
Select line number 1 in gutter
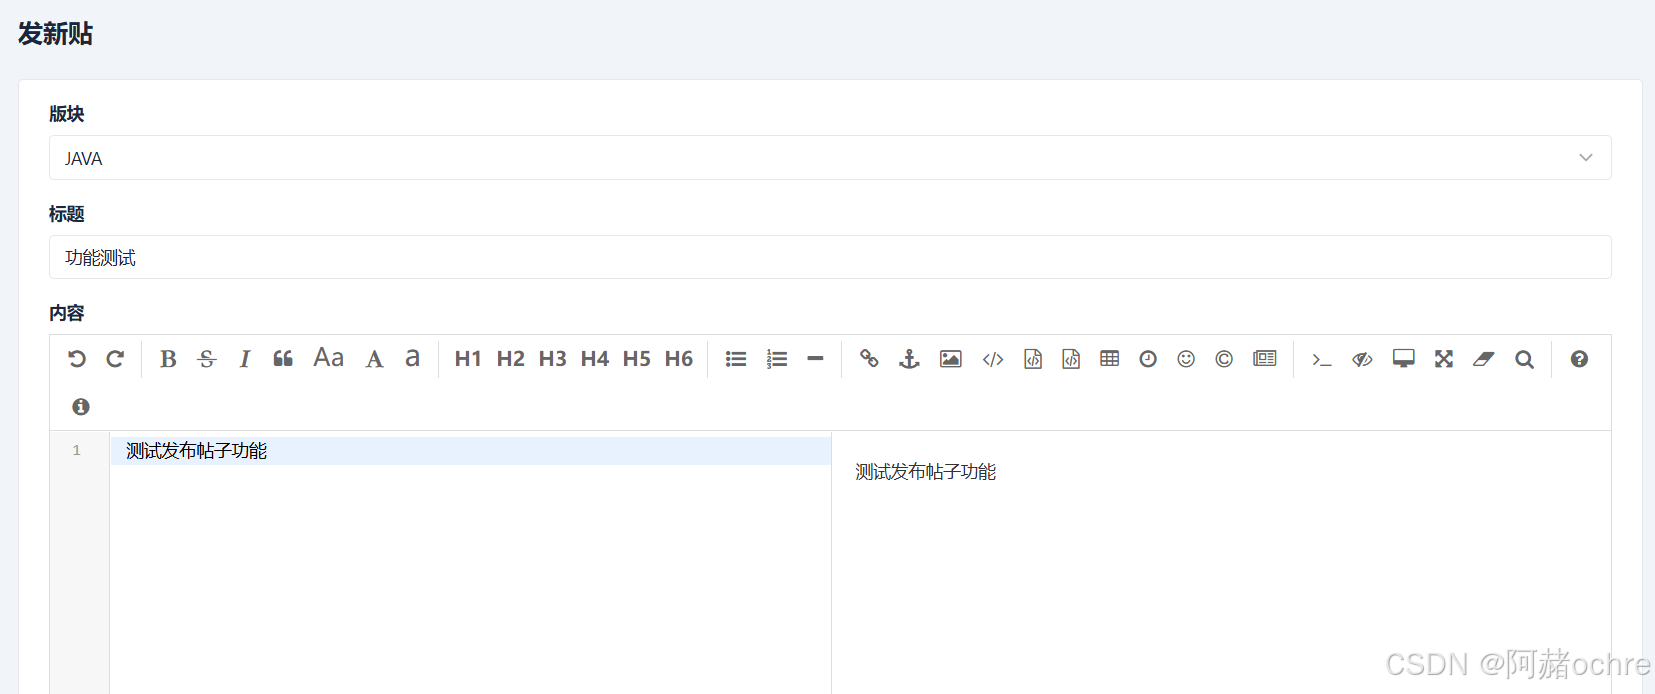click(76, 451)
